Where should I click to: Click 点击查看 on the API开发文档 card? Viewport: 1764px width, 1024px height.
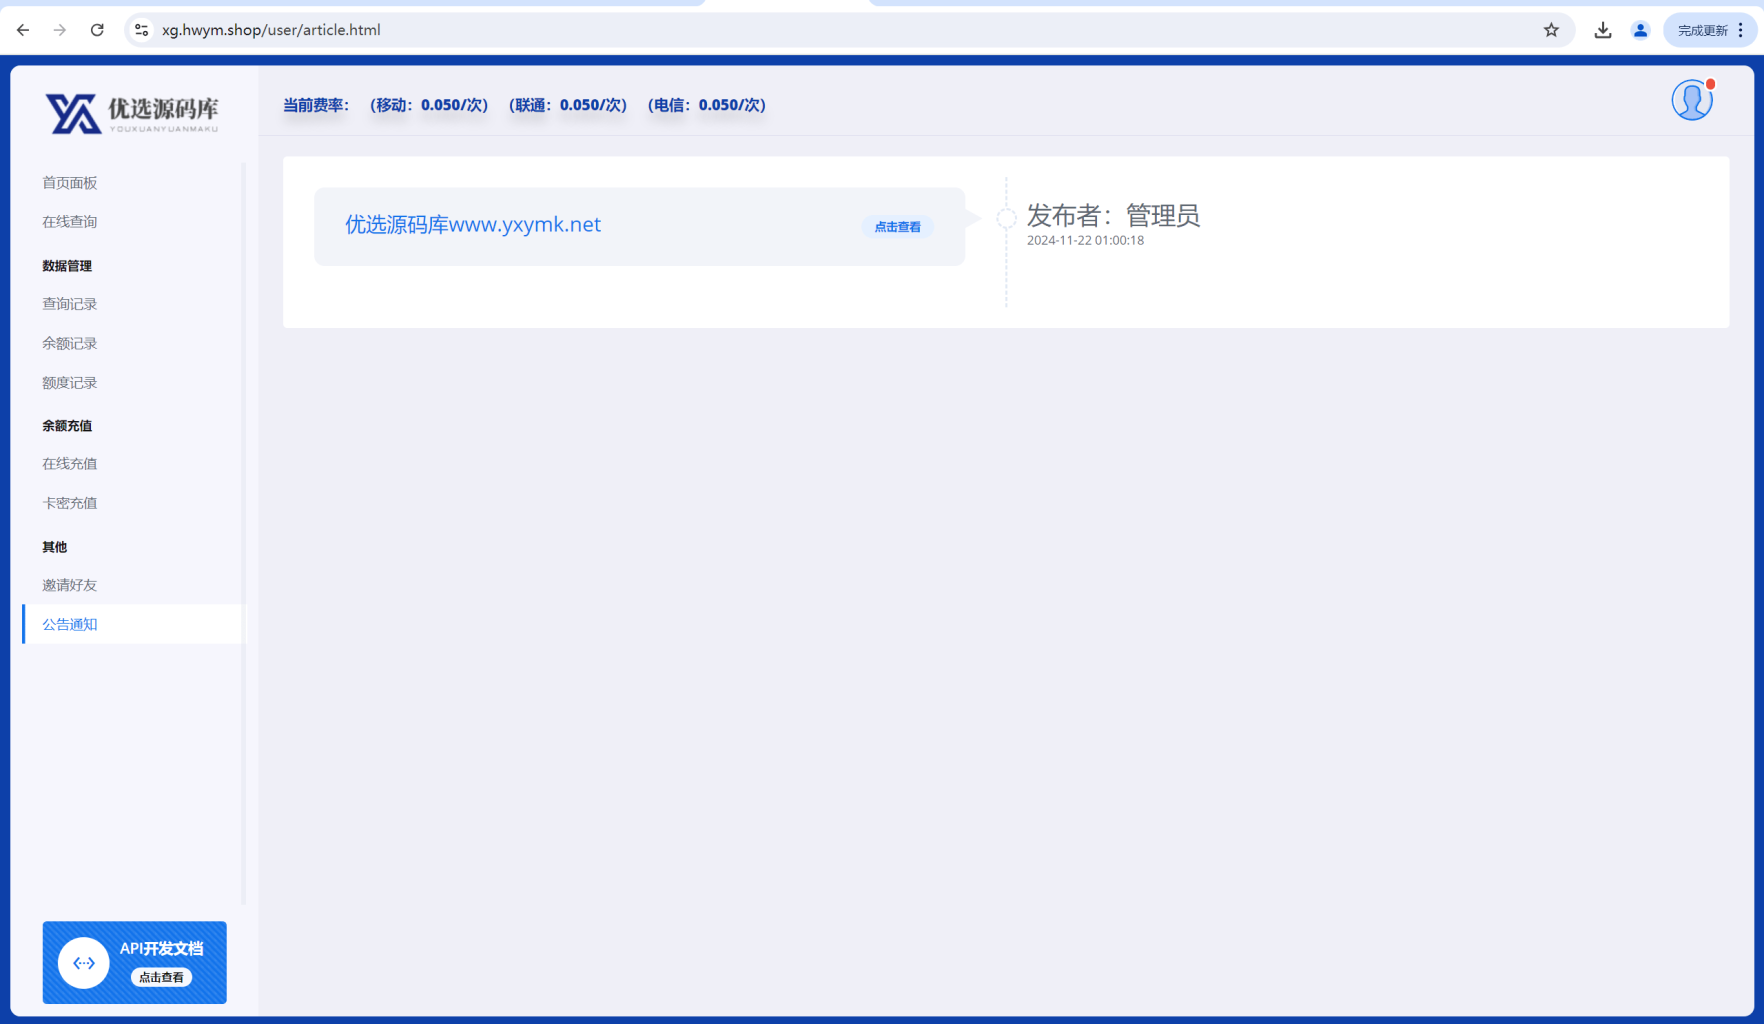pyautogui.click(x=161, y=977)
